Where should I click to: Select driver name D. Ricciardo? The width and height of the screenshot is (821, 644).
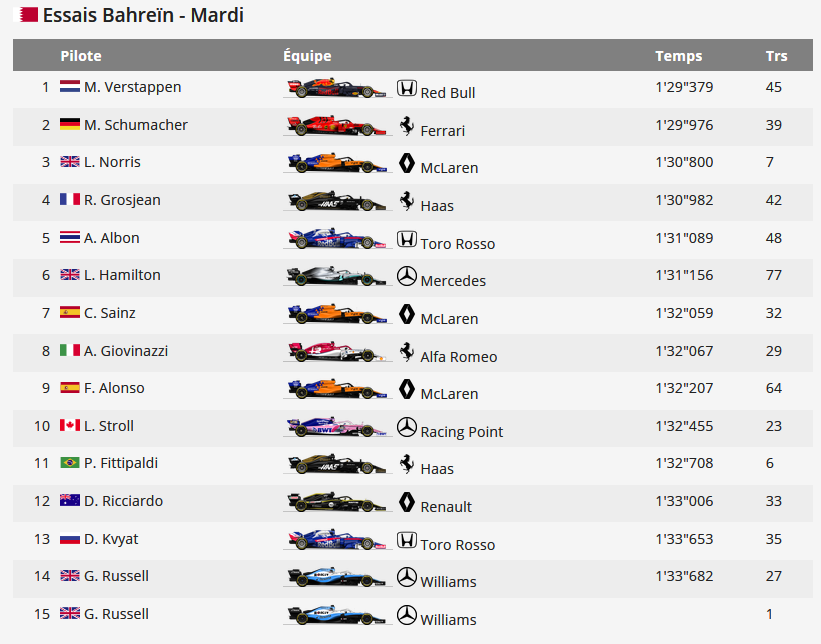tap(123, 501)
